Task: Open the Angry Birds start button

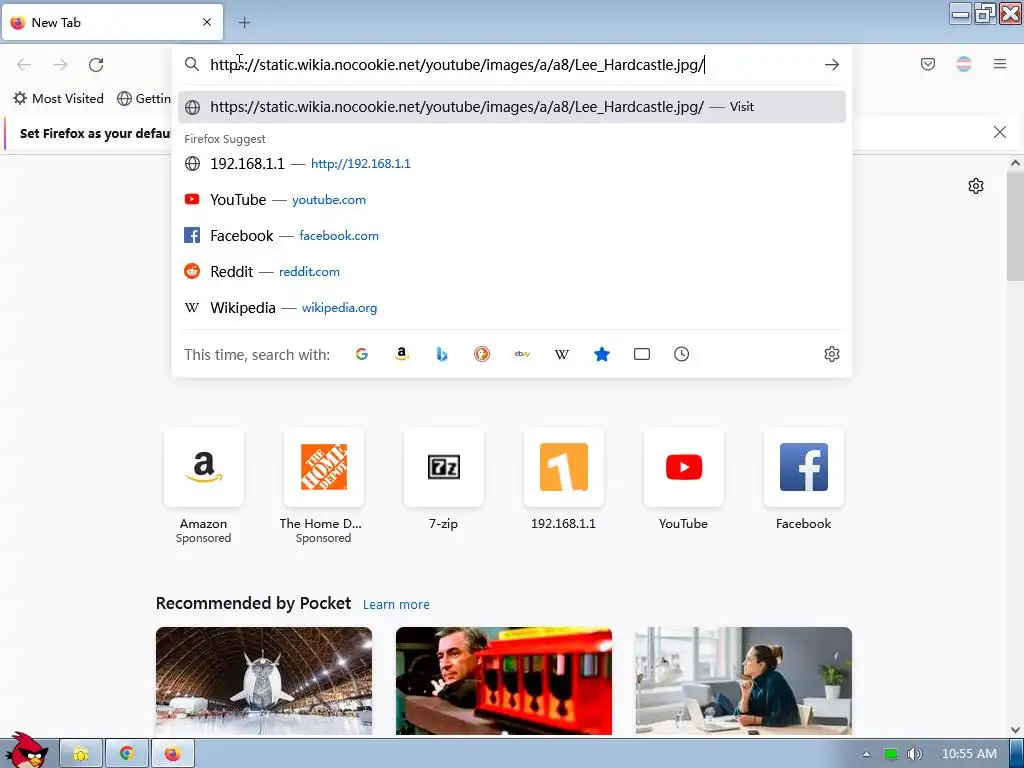Action: click(25, 750)
